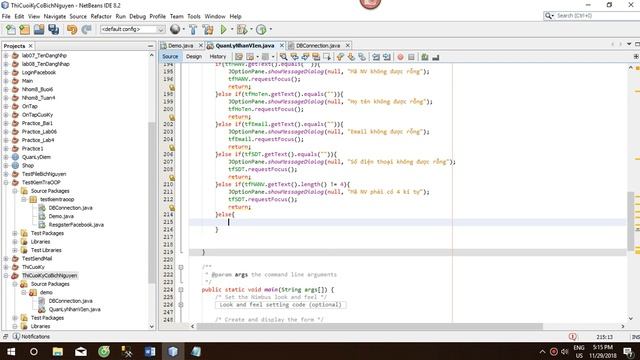The image size is (640, 360).
Task: Click the editor vertical scrollbar thumb
Action: pyautogui.click(x=631, y=220)
